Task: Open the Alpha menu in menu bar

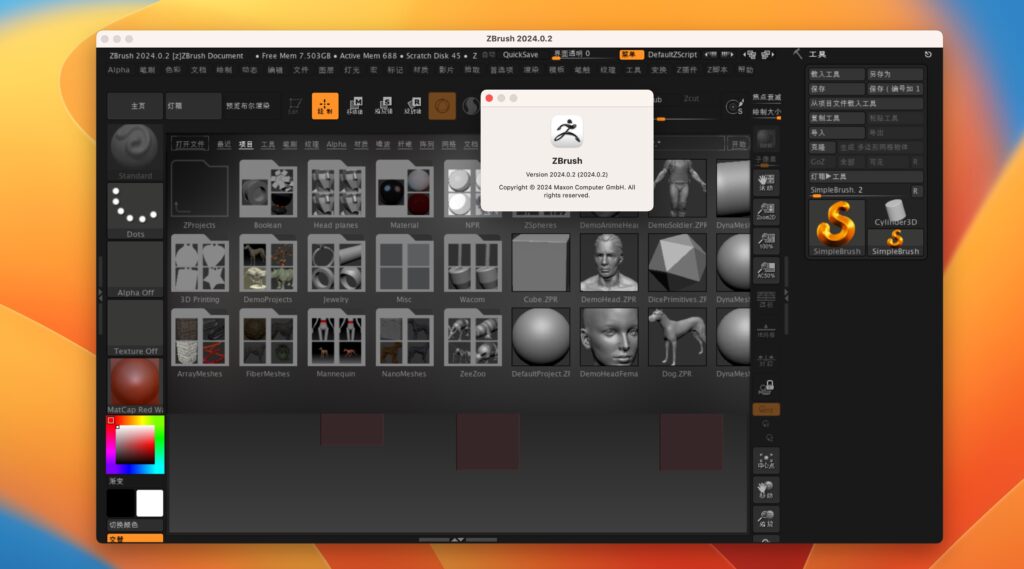Action: click(x=119, y=70)
